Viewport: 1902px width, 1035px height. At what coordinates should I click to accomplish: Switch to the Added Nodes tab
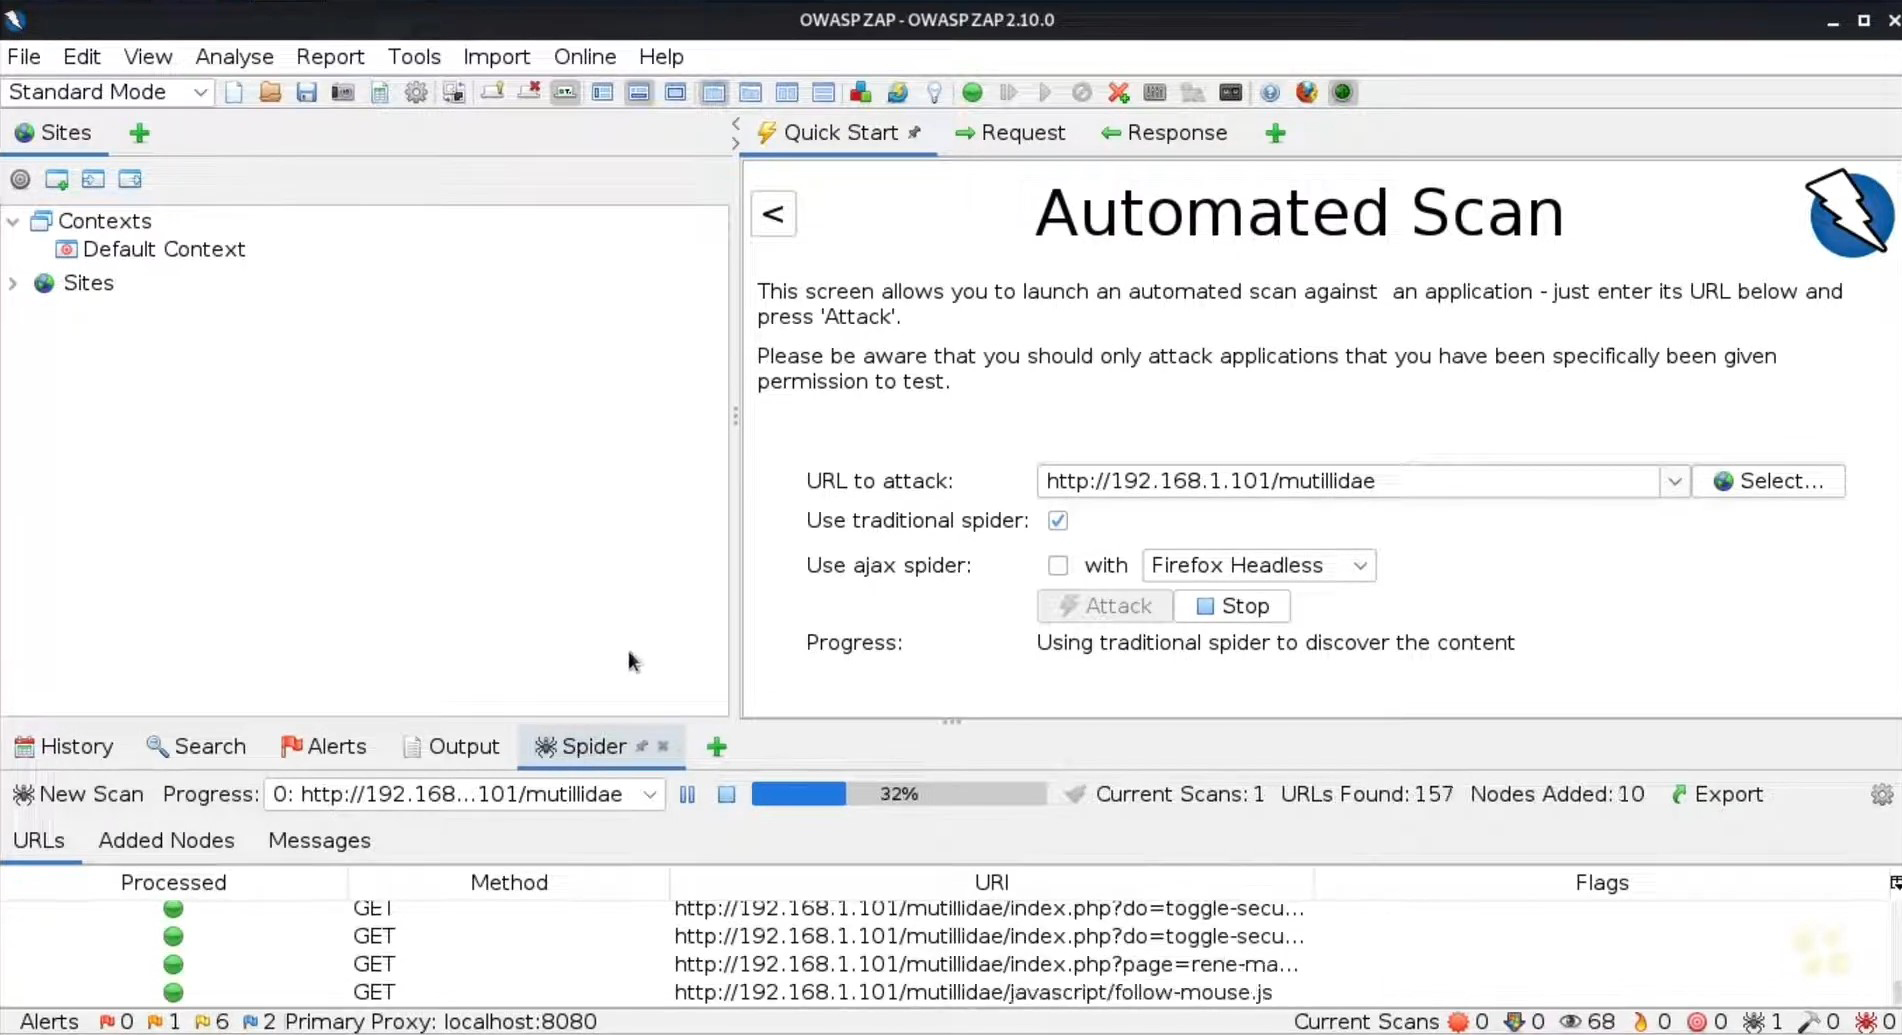click(166, 841)
